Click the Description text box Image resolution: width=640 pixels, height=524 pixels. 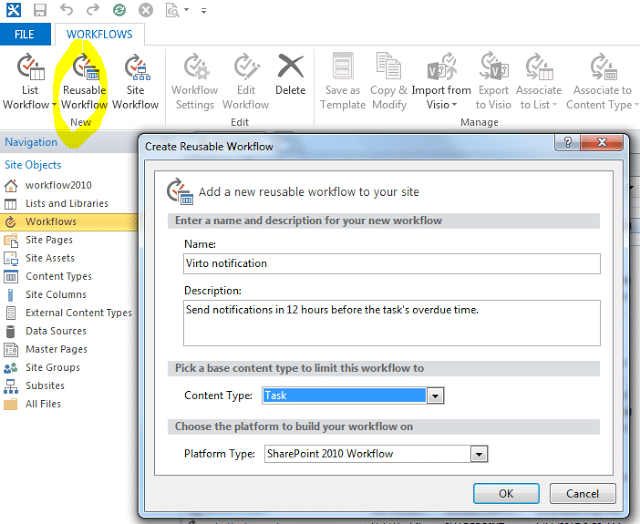391,323
